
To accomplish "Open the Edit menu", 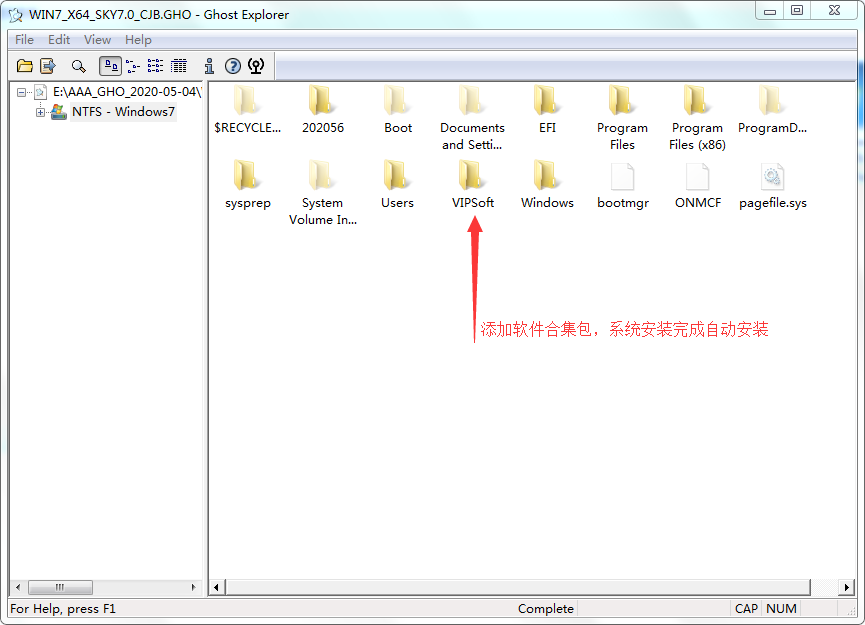I will pyautogui.click(x=59, y=40).
